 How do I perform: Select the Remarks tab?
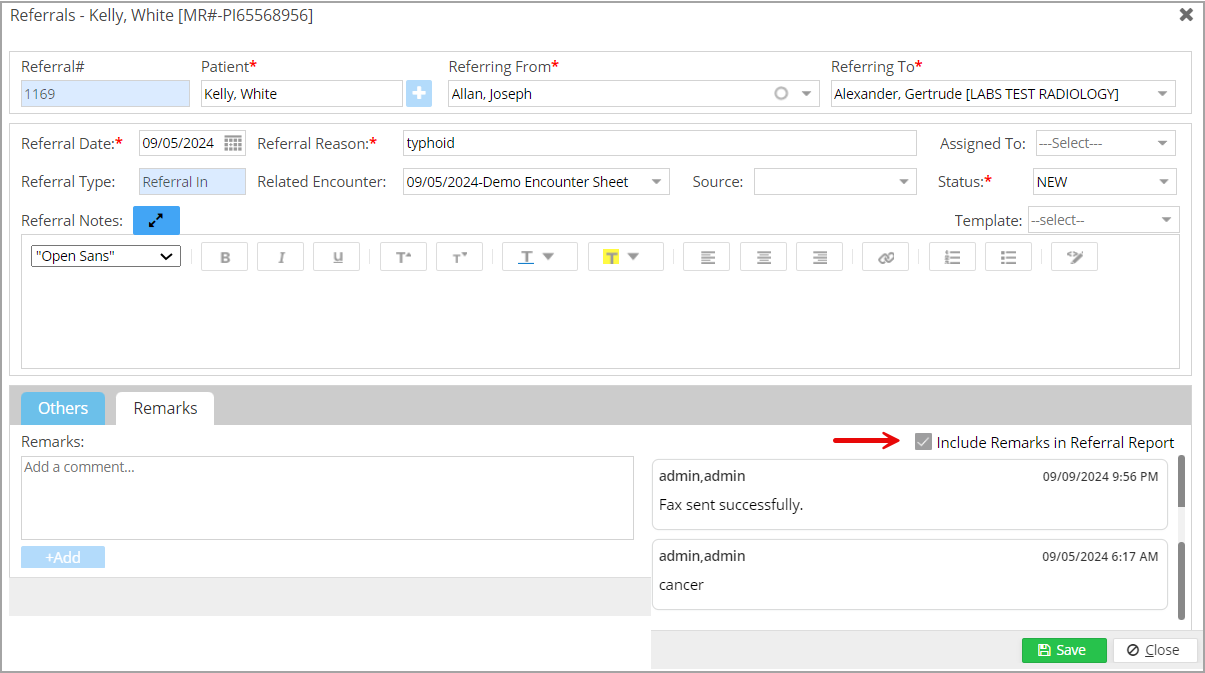click(165, 408)
